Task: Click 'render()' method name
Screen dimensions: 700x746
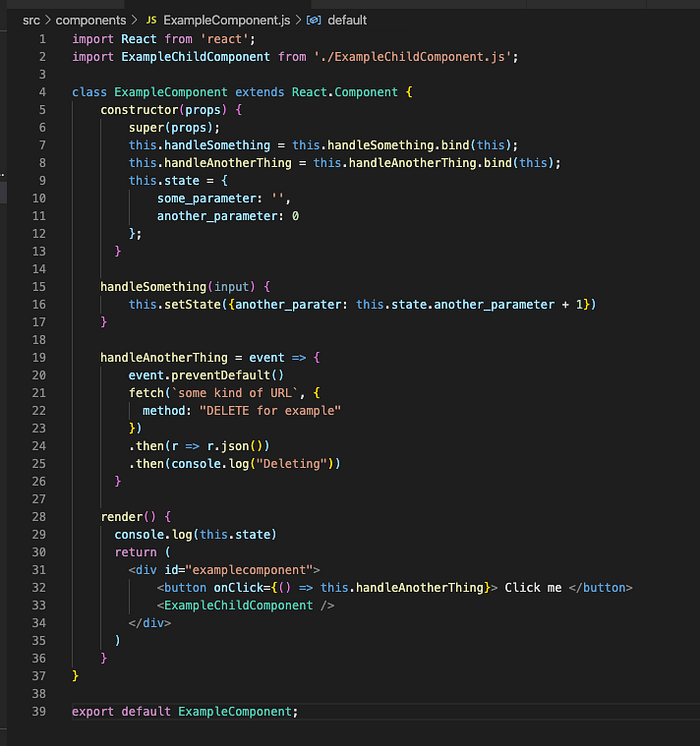Action: click(x=128, y=517)
